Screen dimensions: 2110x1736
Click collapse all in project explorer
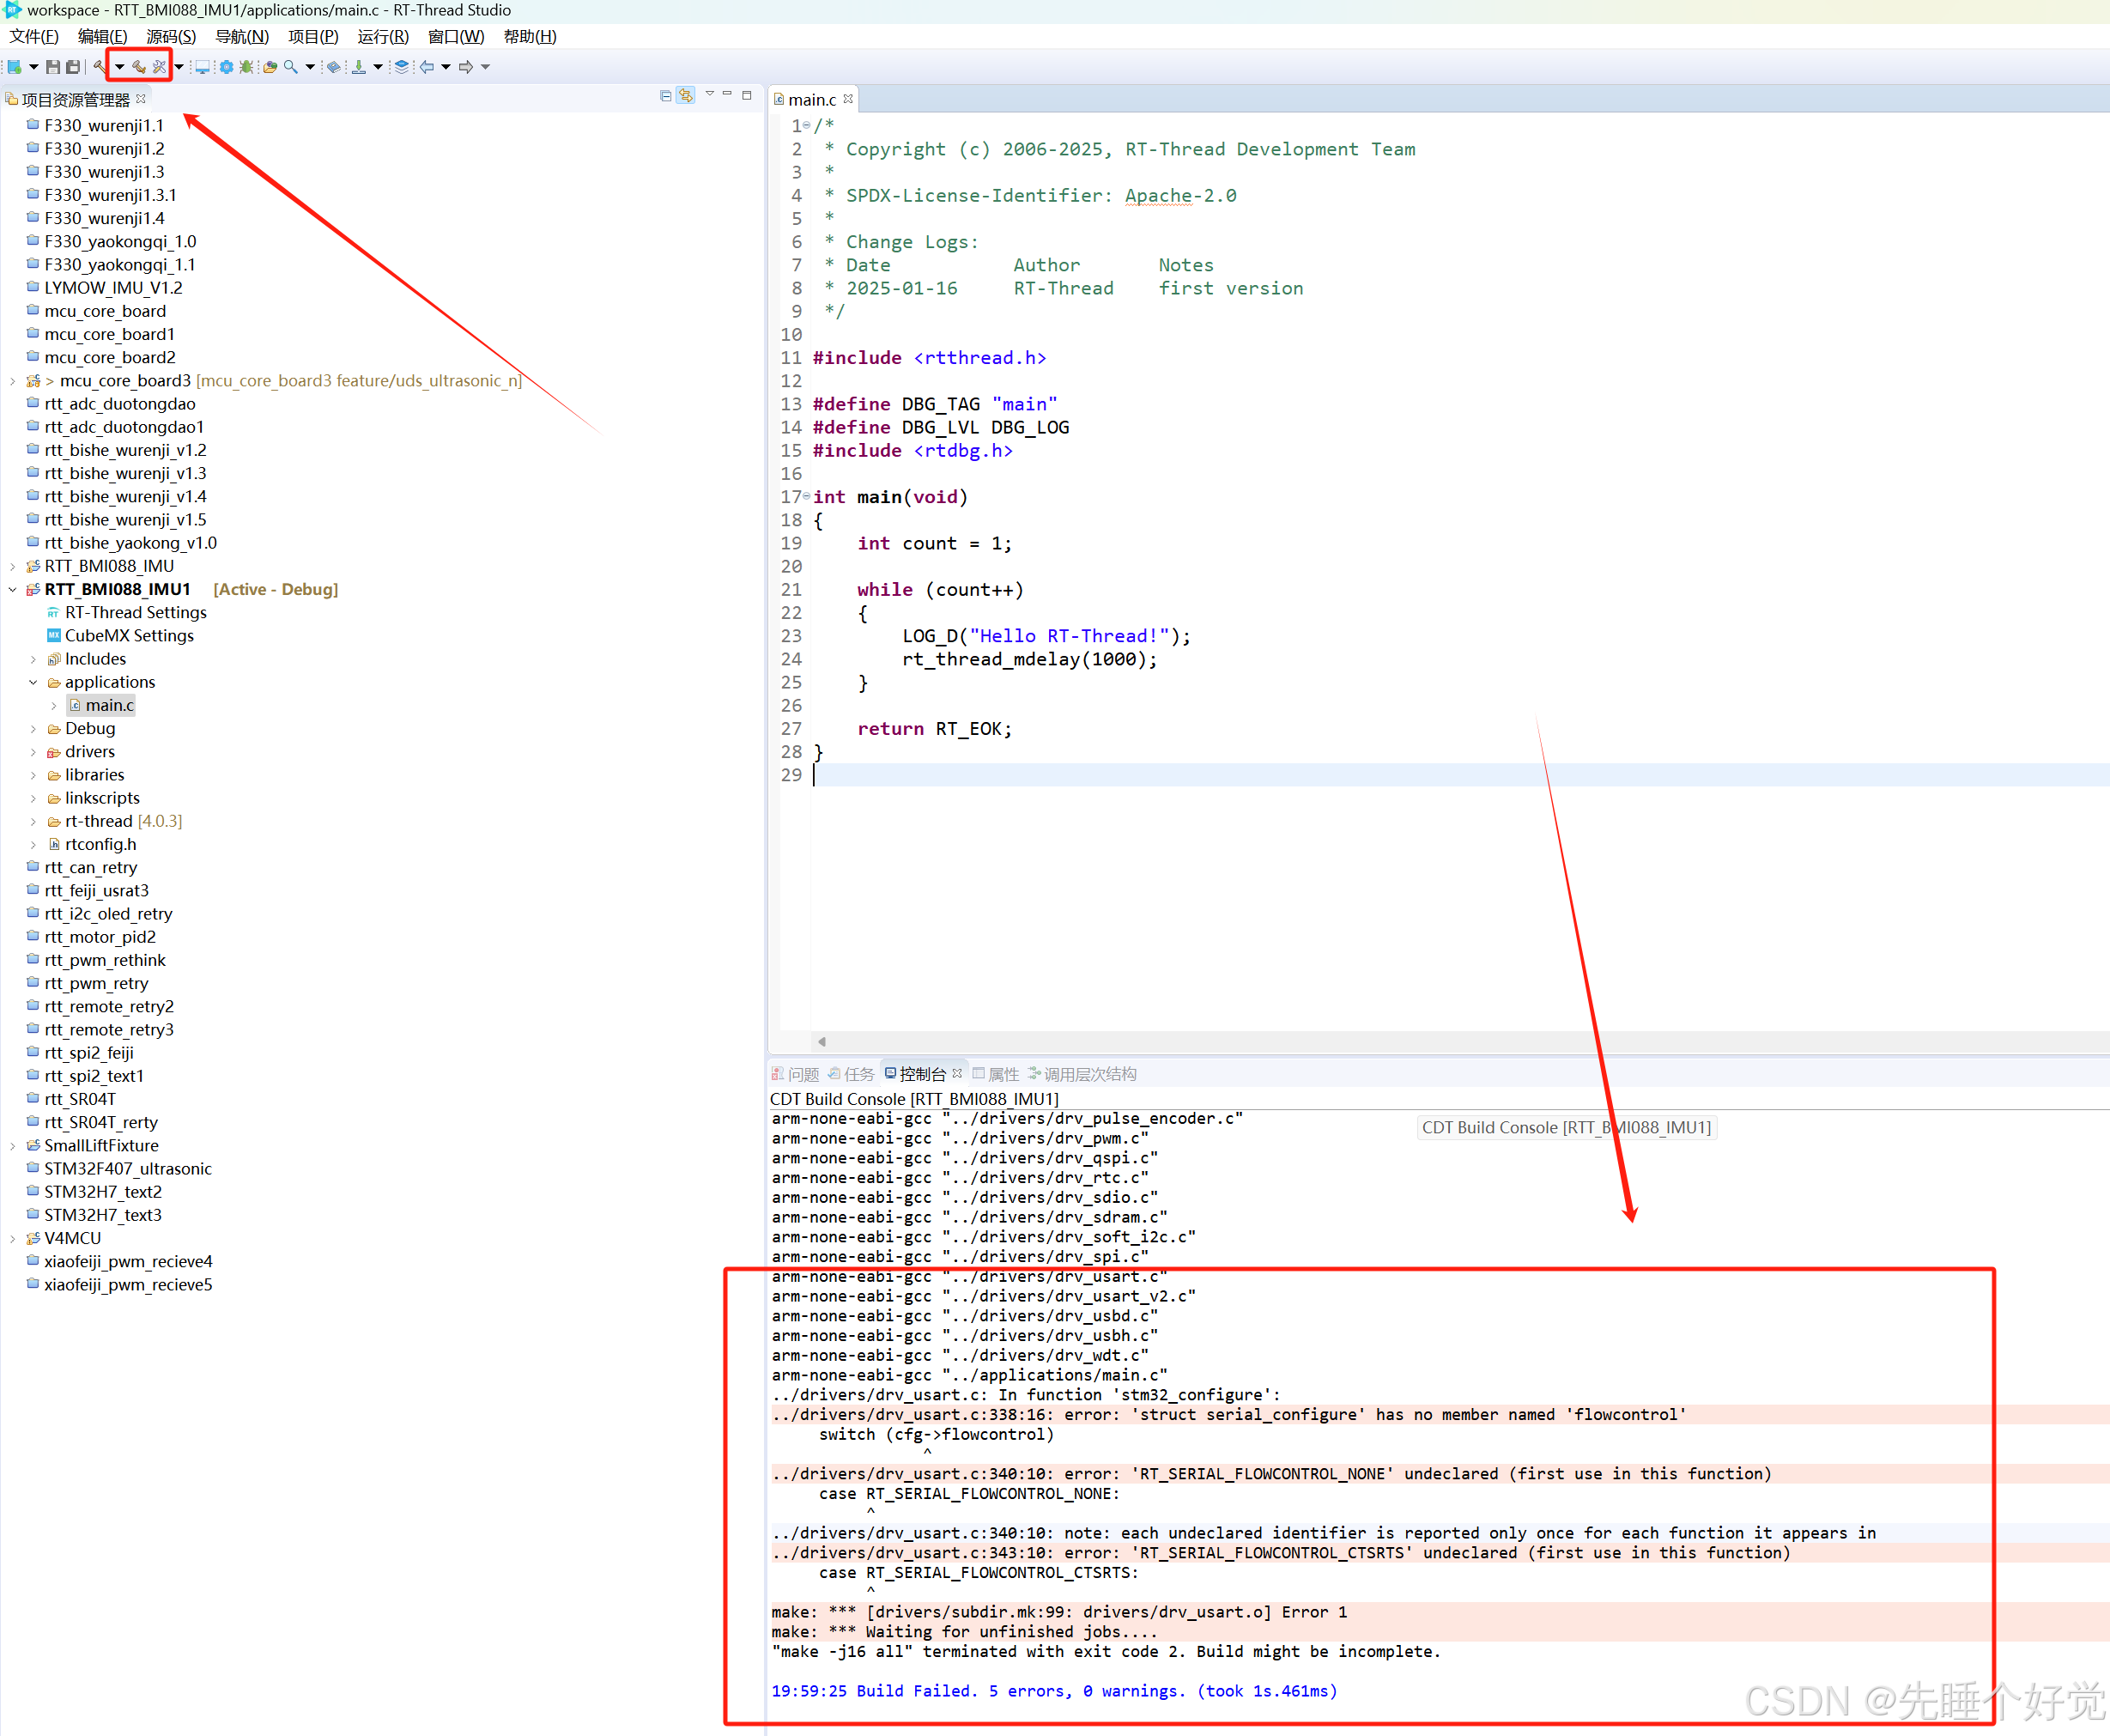[666, 96]
